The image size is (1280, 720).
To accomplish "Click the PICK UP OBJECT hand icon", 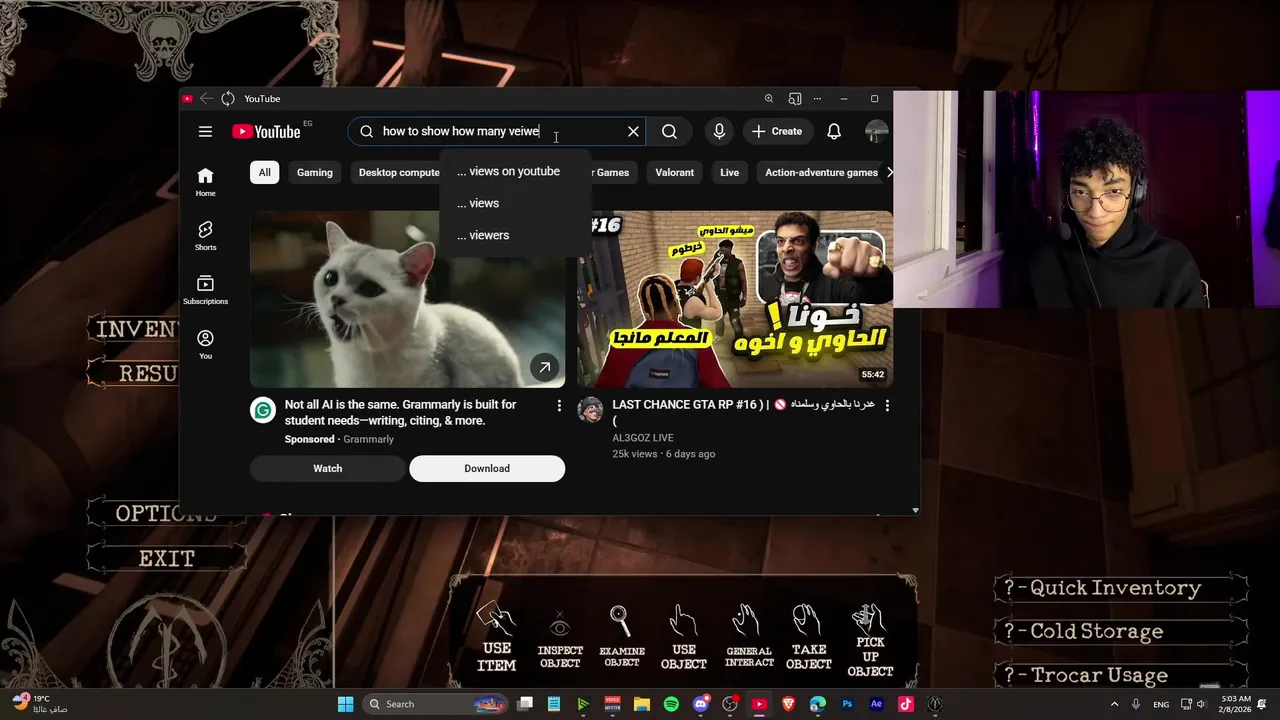I will click(x=870, y=618).
